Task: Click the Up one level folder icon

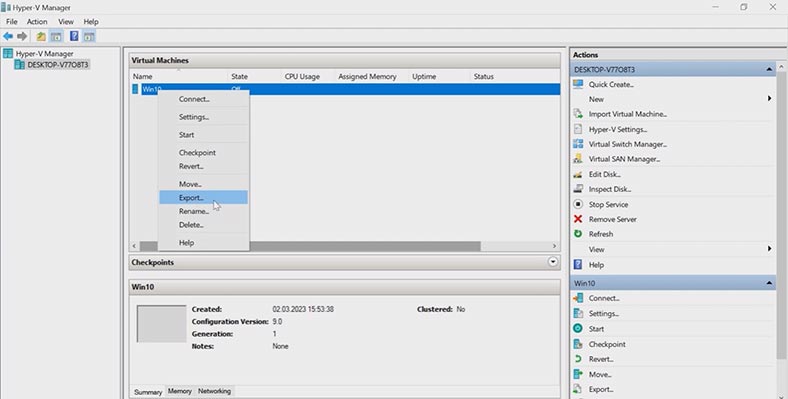Action: (41, 36)
